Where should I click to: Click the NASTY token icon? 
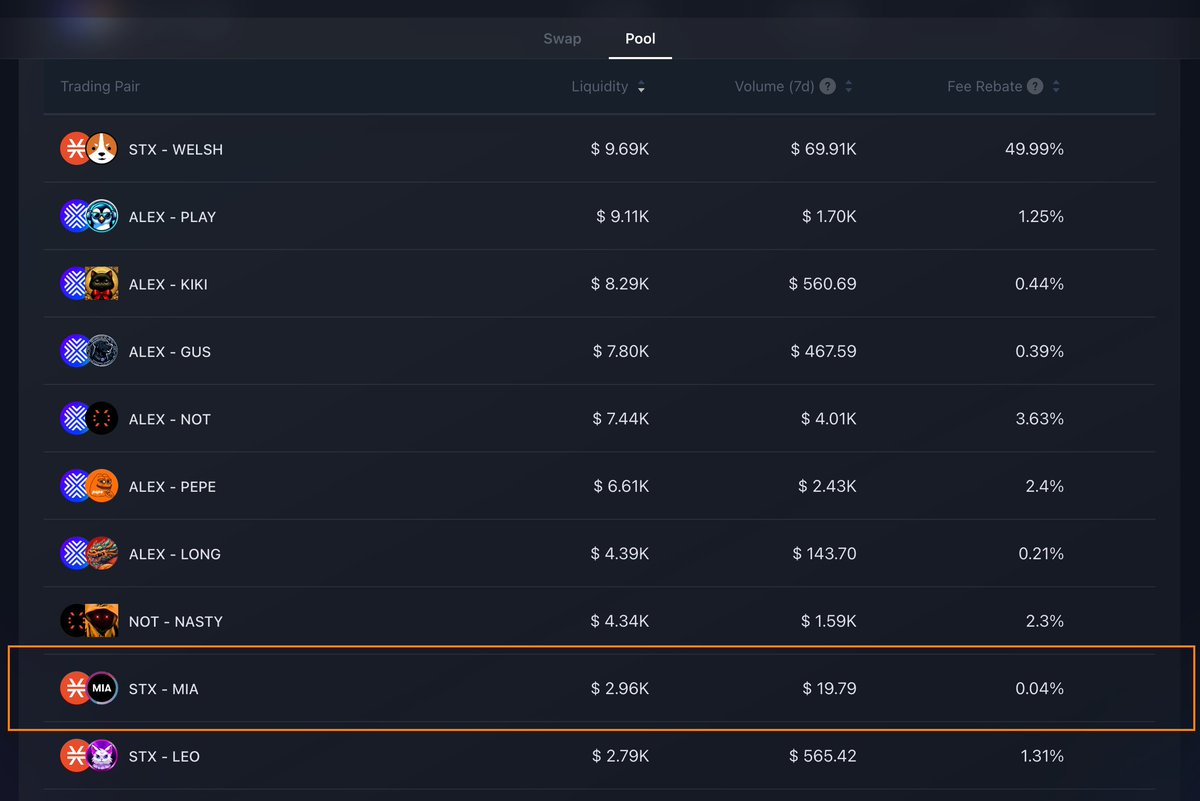[102, 621]
